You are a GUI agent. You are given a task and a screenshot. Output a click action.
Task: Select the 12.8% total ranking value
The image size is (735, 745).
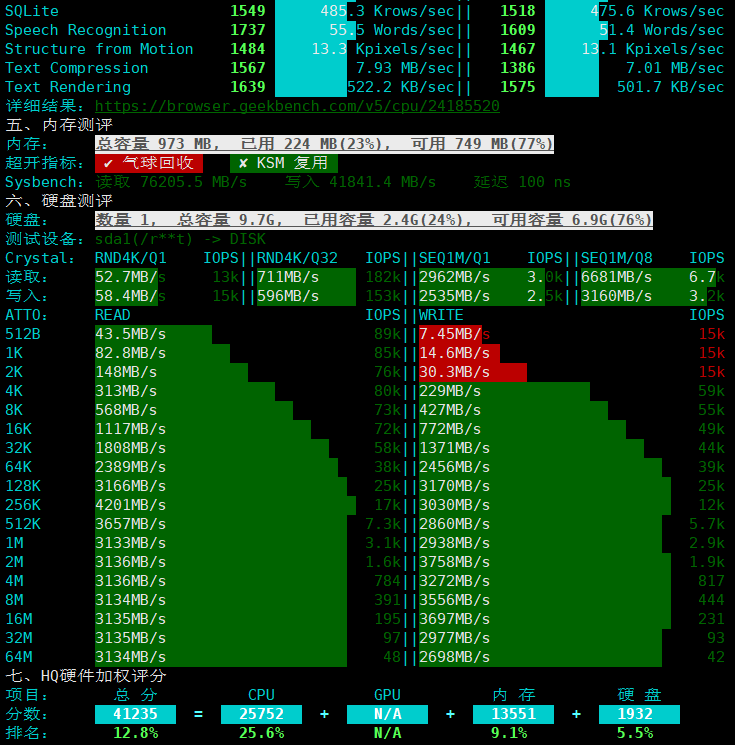coord(135,733)
